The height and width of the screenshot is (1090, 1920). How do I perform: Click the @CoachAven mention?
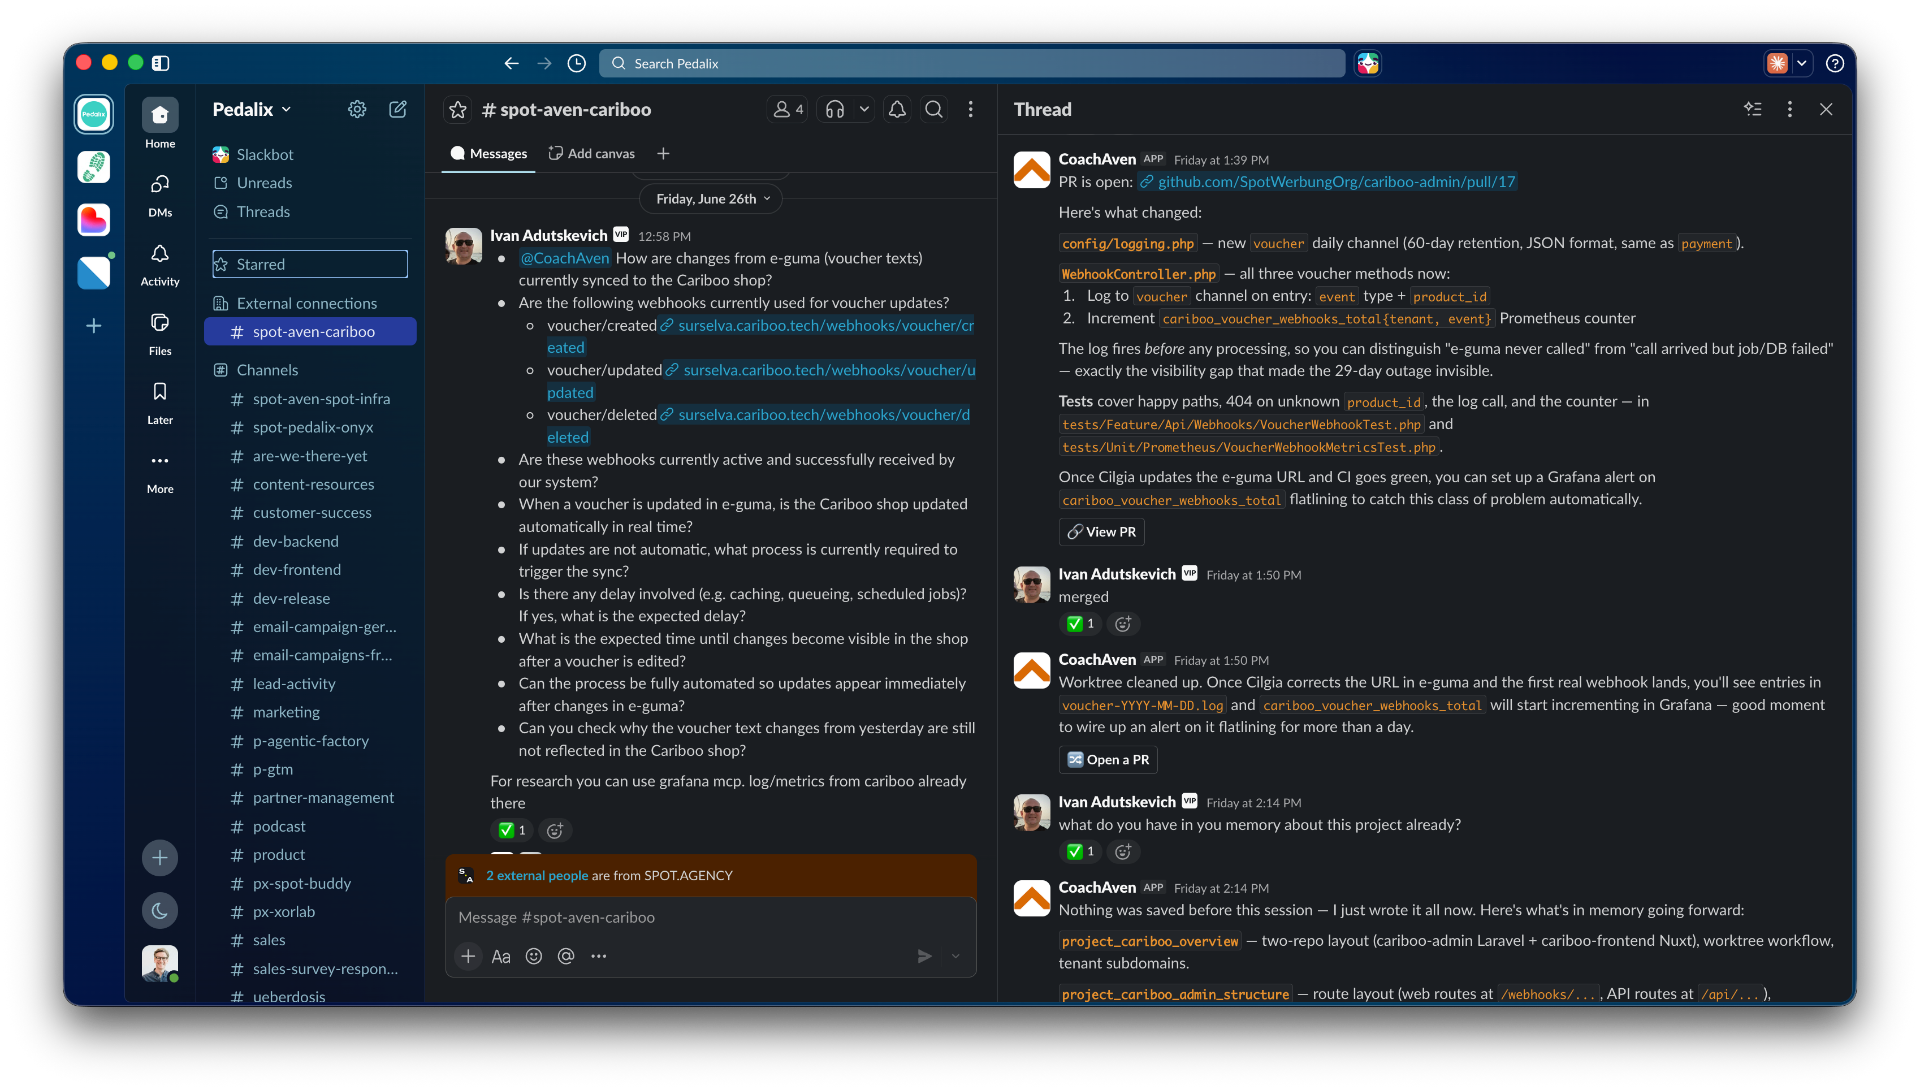pos(565,258)
